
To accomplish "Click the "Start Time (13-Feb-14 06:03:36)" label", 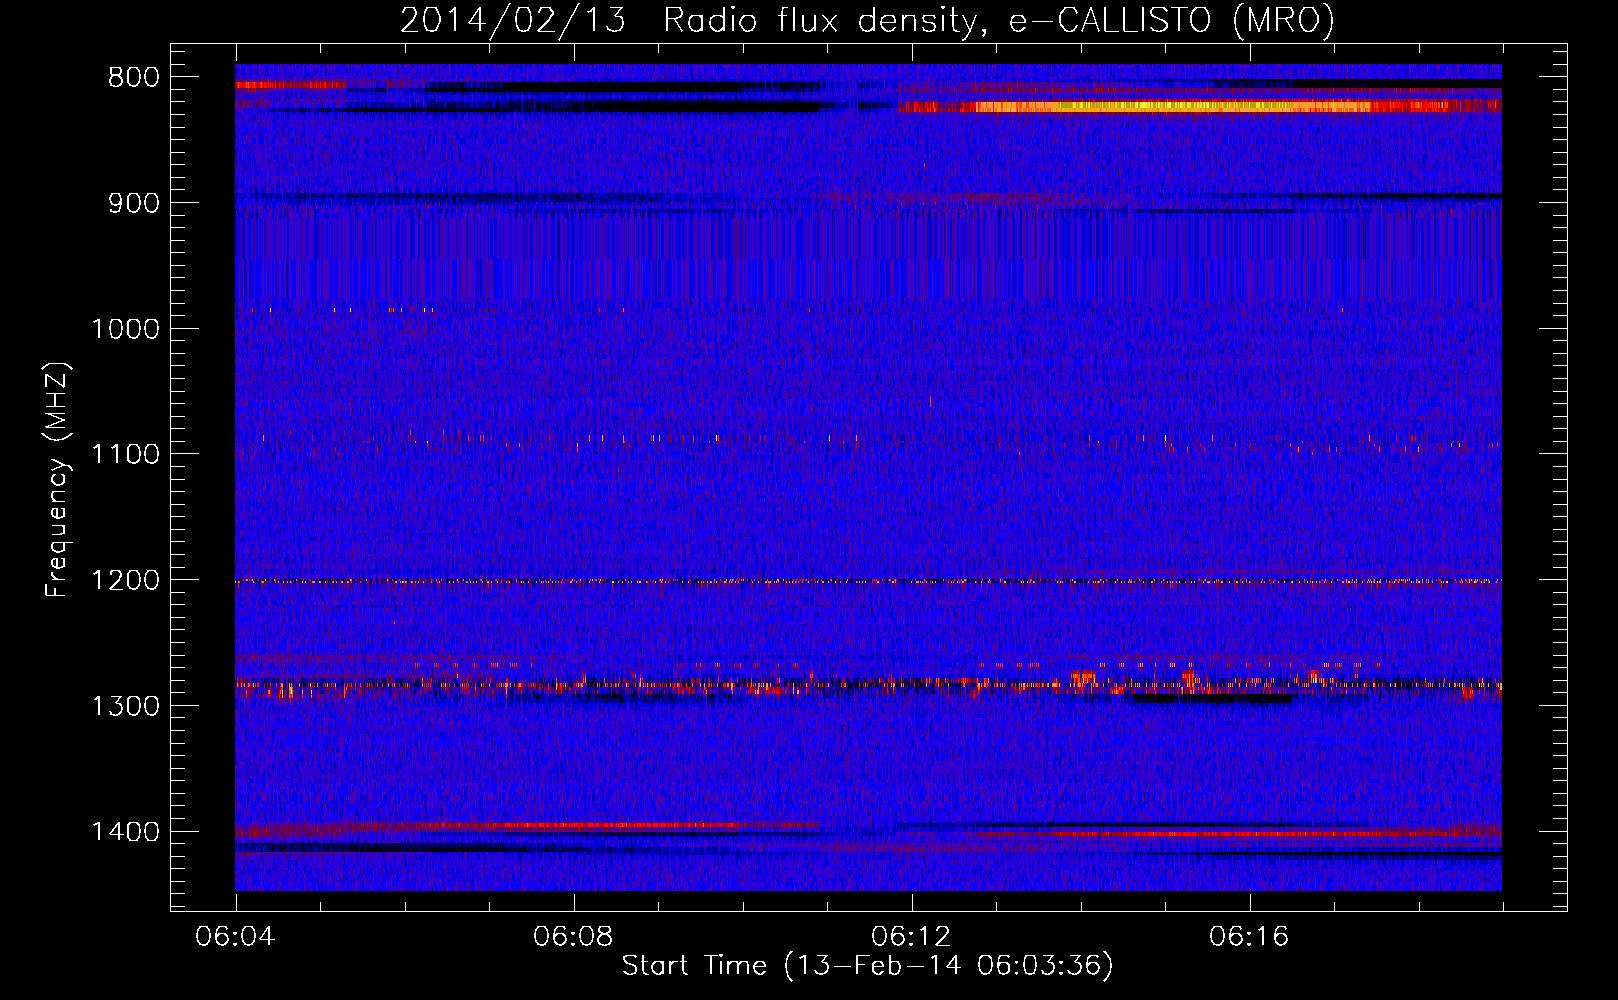I will pyautogui.click(x=867, y=966).
